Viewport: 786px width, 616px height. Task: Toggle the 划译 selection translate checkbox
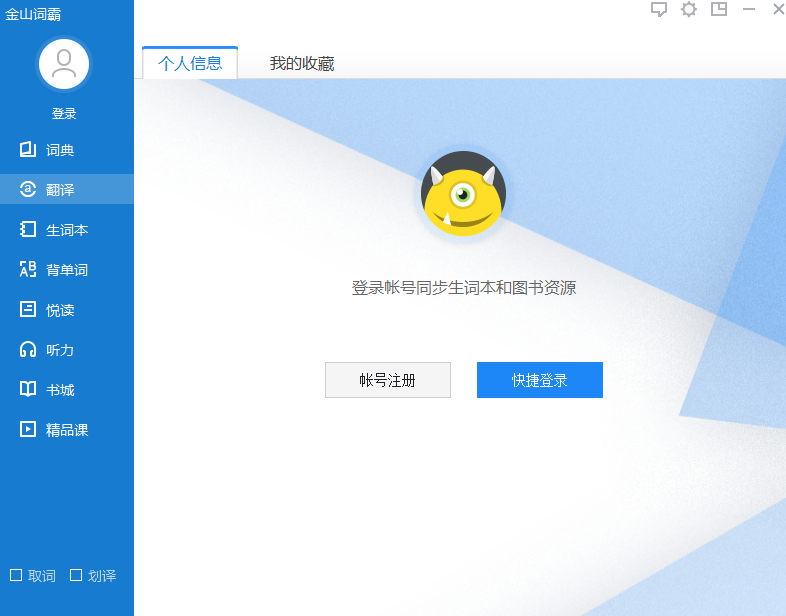(x=76, y=575)
